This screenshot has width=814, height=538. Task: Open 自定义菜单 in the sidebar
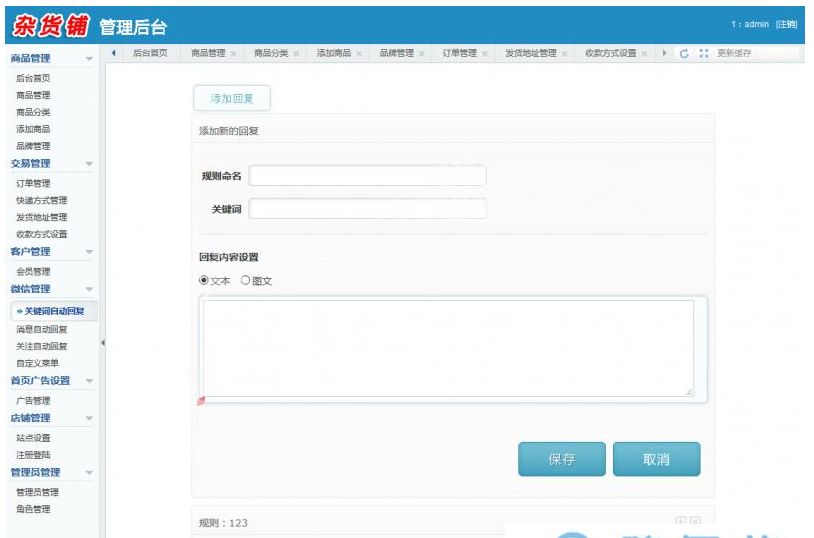pos(37,363)
